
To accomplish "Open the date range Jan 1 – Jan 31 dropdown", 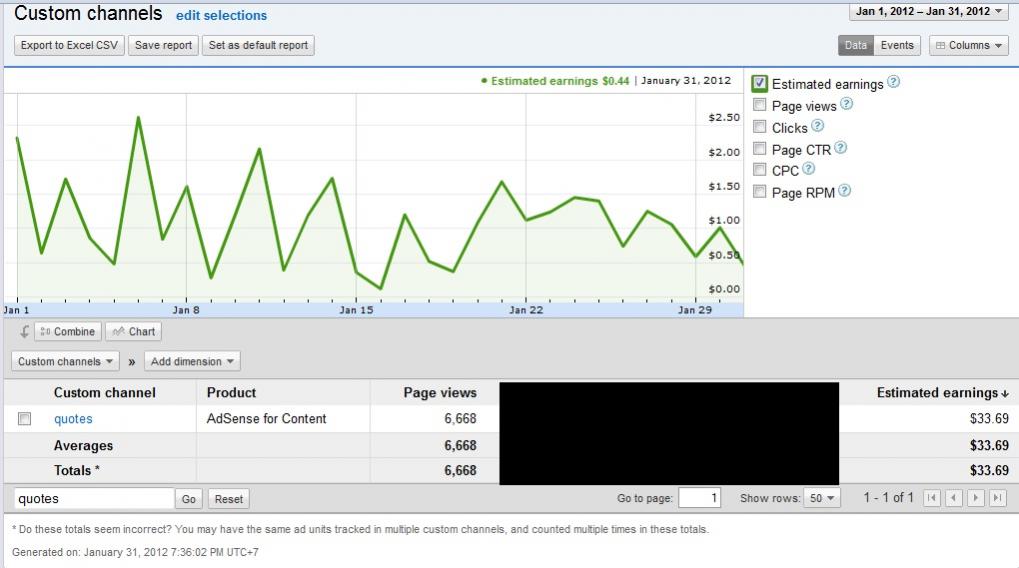I will [929, 11].
